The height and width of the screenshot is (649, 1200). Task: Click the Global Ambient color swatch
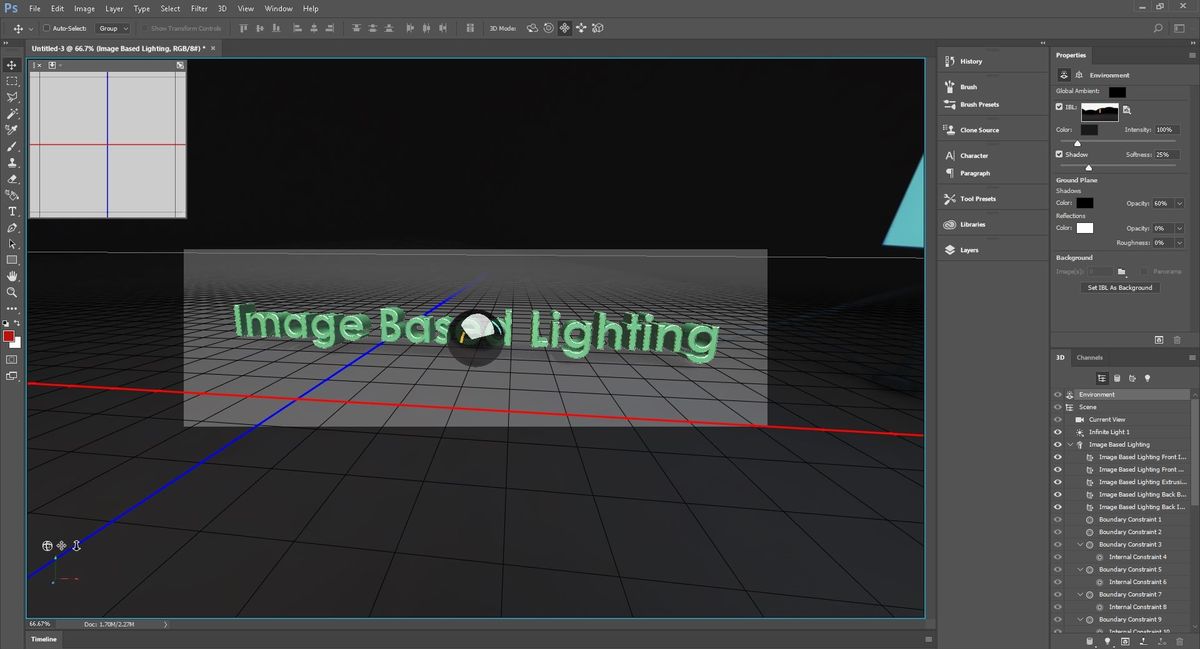pyautogui.click(x=1117, y=91)
